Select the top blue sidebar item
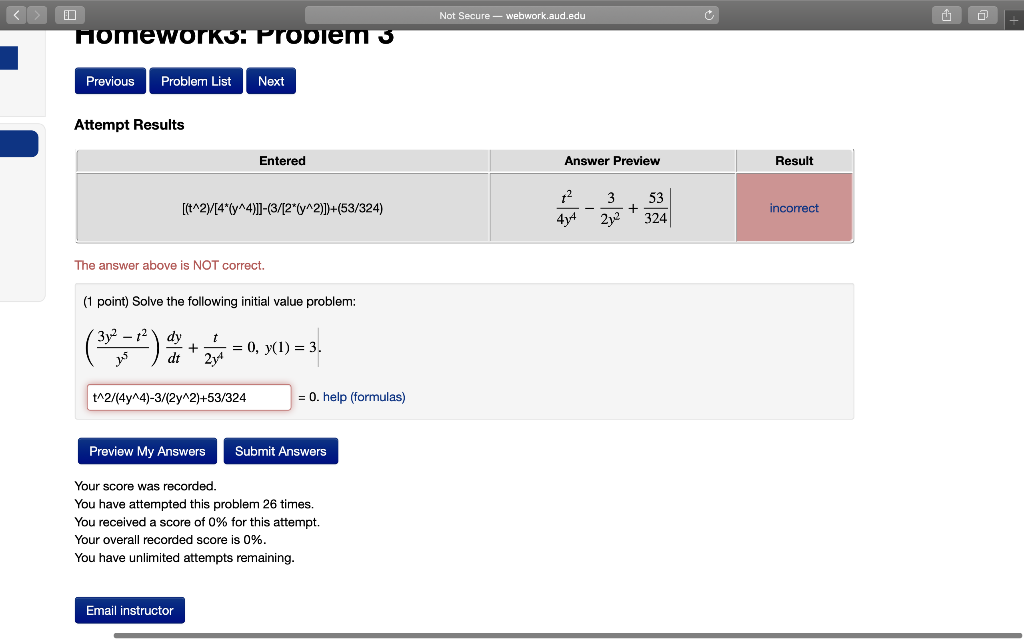 click(x=7, y=58)
